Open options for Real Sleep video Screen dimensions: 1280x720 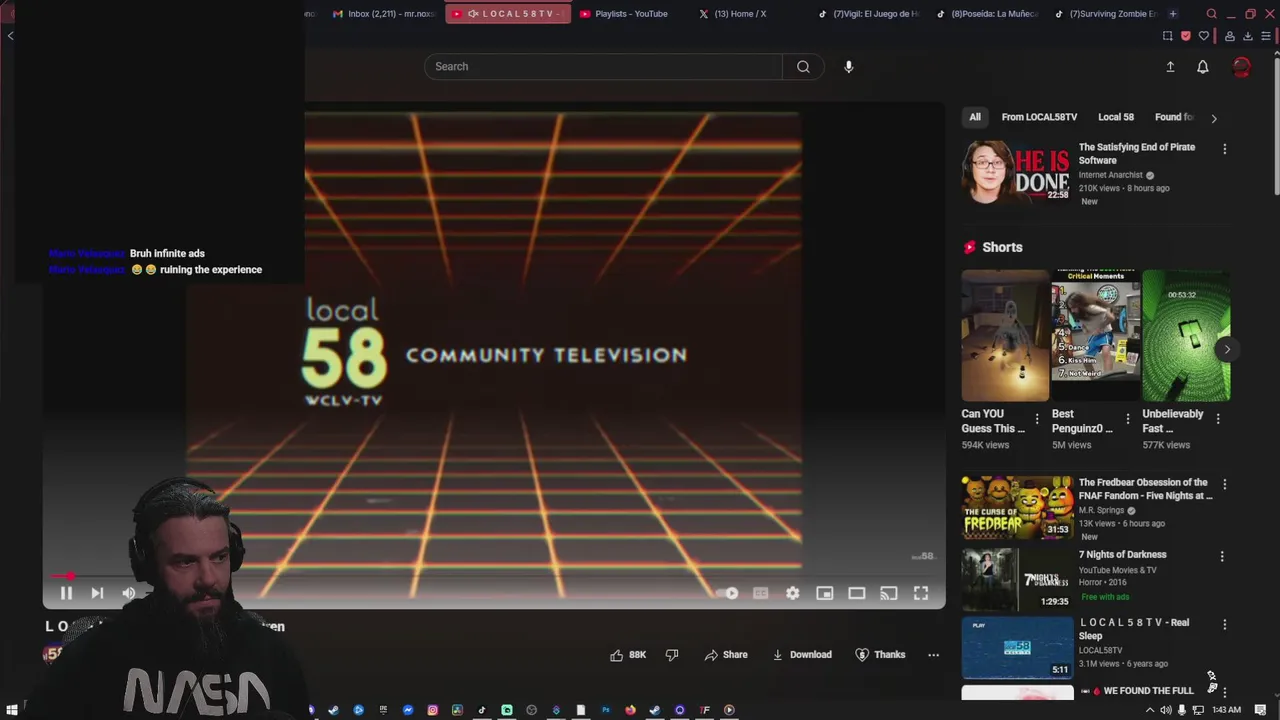click(x=1225, y=624)
